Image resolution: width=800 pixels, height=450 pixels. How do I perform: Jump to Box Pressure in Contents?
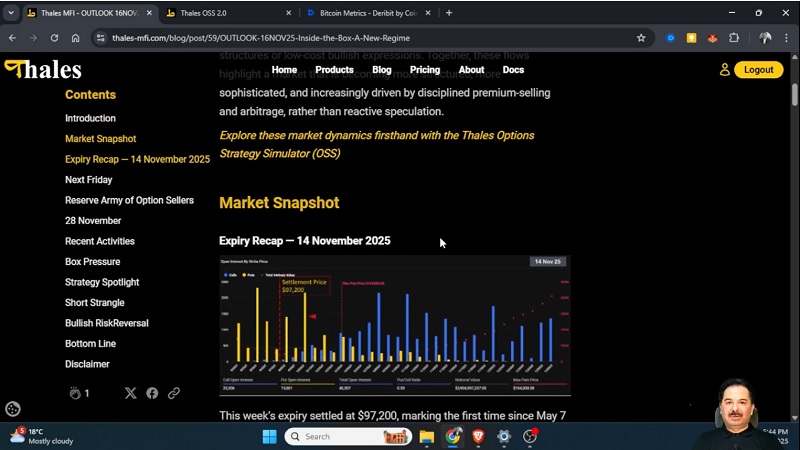tap(92, 262)
